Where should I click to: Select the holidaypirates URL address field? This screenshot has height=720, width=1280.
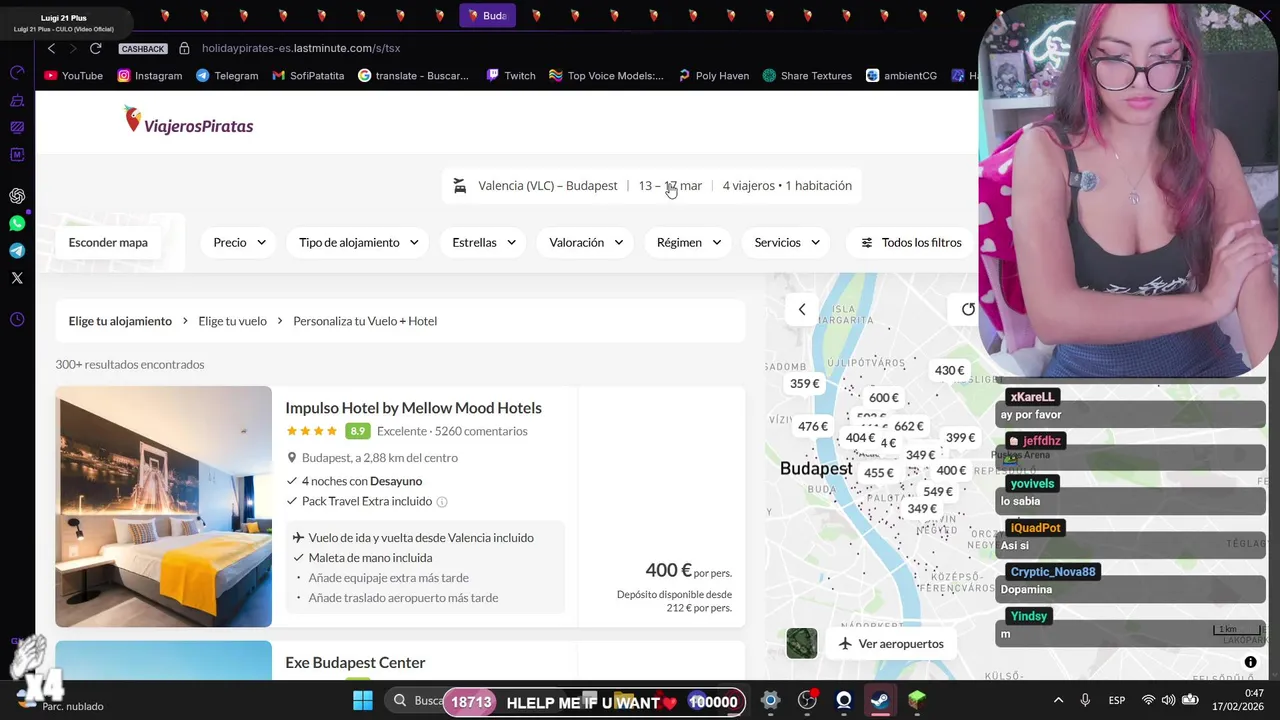pos(301,48)
